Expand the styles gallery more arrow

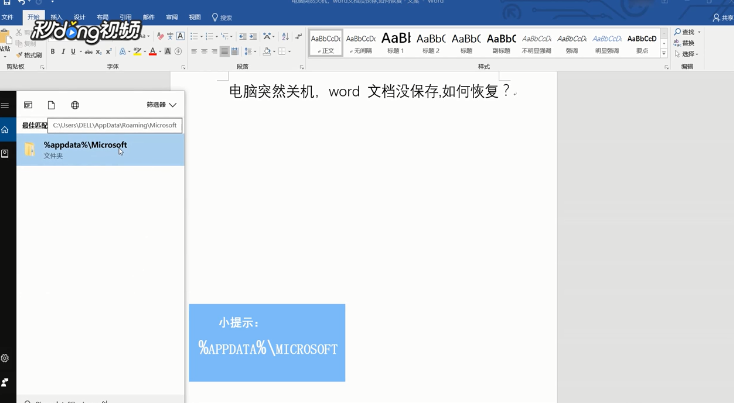point(664,54)
